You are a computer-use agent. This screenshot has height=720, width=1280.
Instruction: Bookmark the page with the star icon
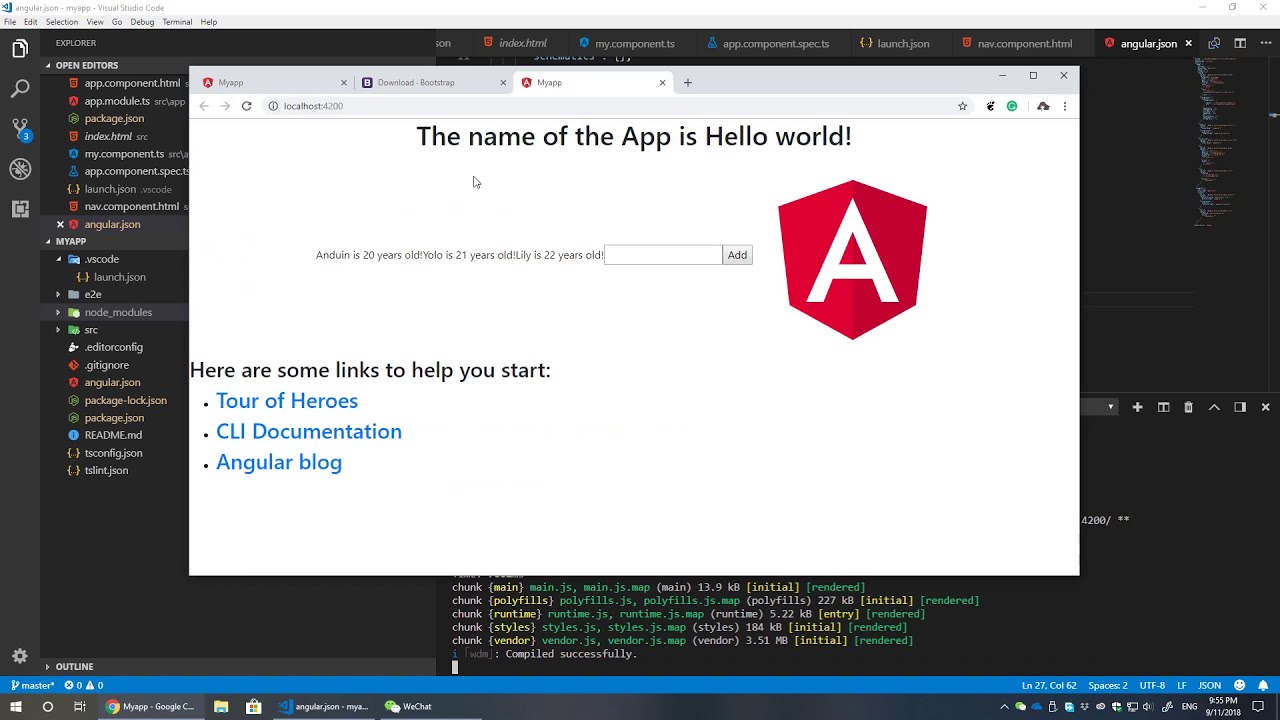coord(962,106)
